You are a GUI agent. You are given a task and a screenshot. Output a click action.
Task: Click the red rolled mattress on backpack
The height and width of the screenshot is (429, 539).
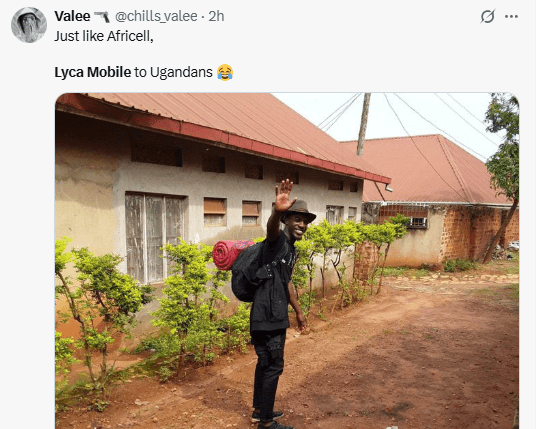pyautogui.click(x=231, y=254)
